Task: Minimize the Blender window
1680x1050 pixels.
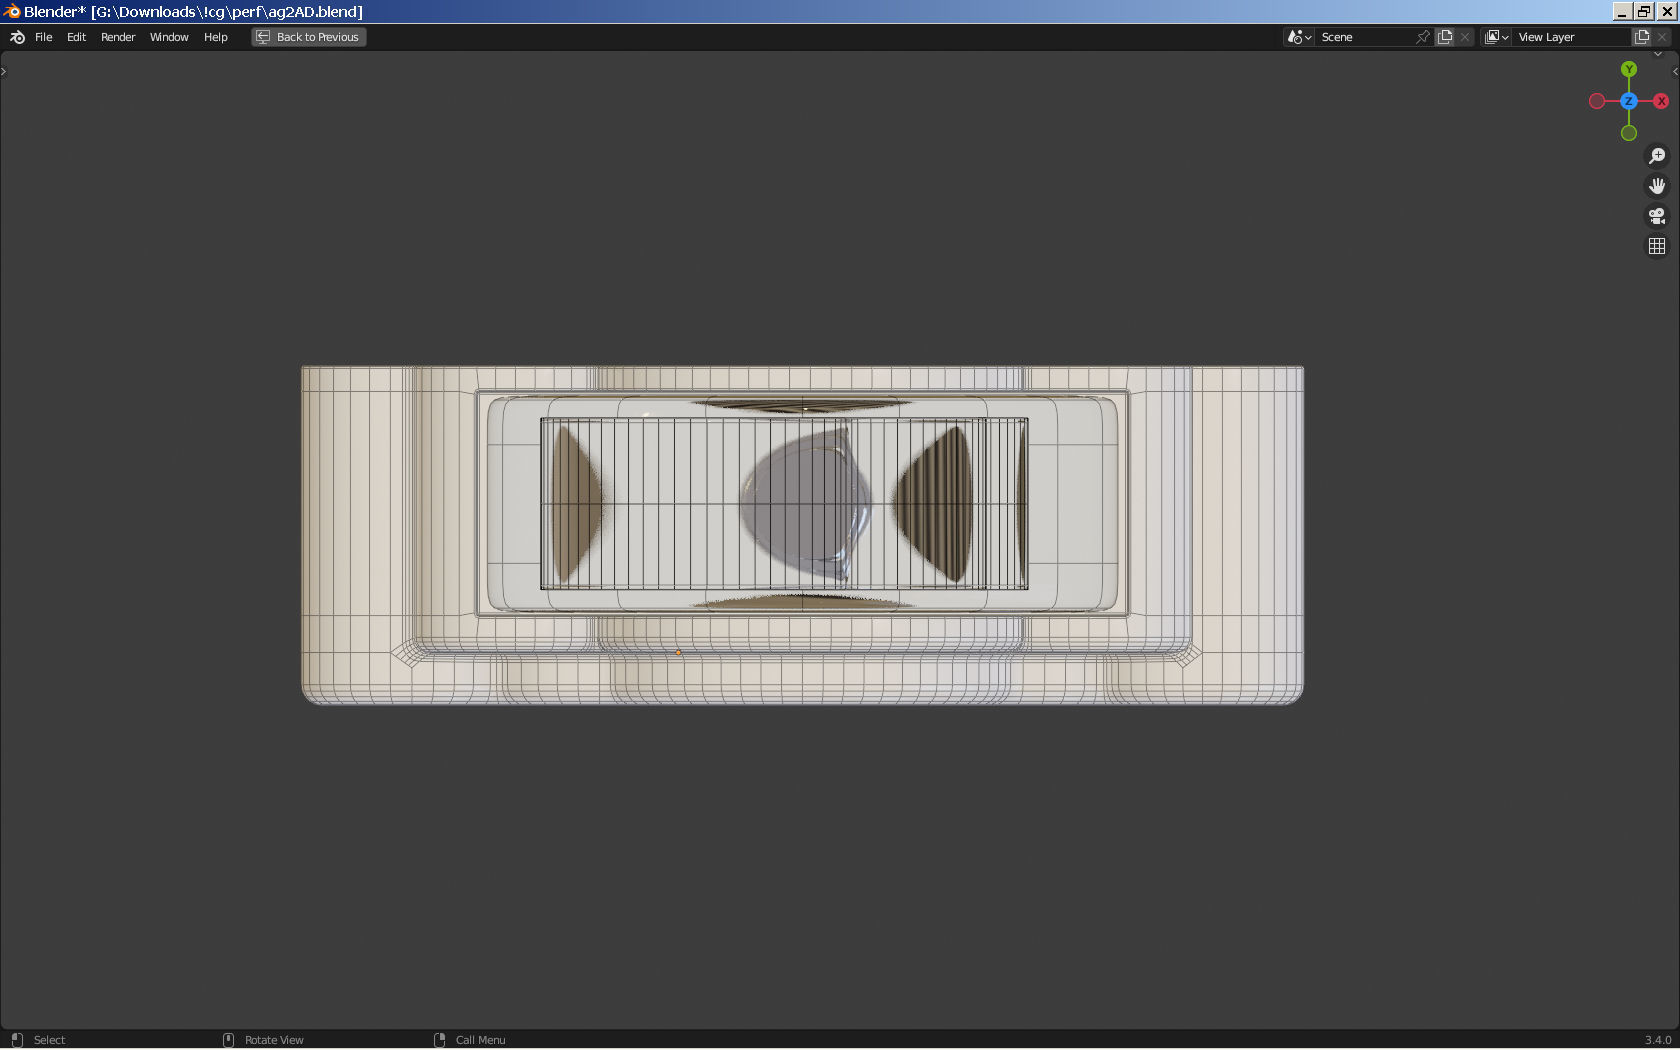Action: [1622, 12]
